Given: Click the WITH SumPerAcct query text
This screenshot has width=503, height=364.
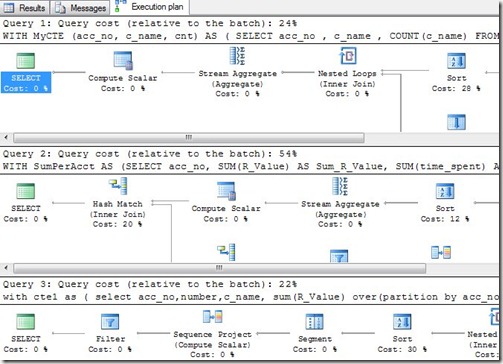Looking at the screenshot, I should [x=251, y=166].
